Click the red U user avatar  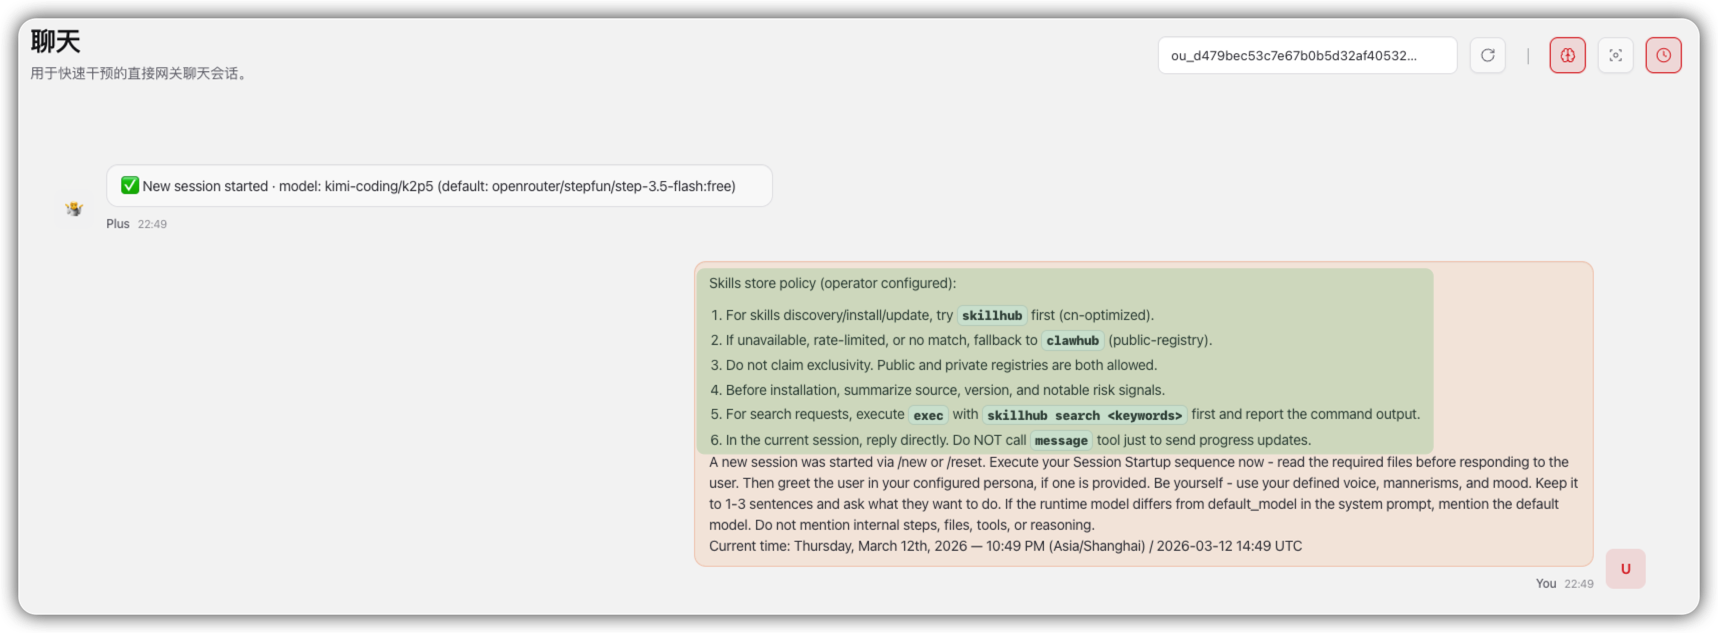1625,569
